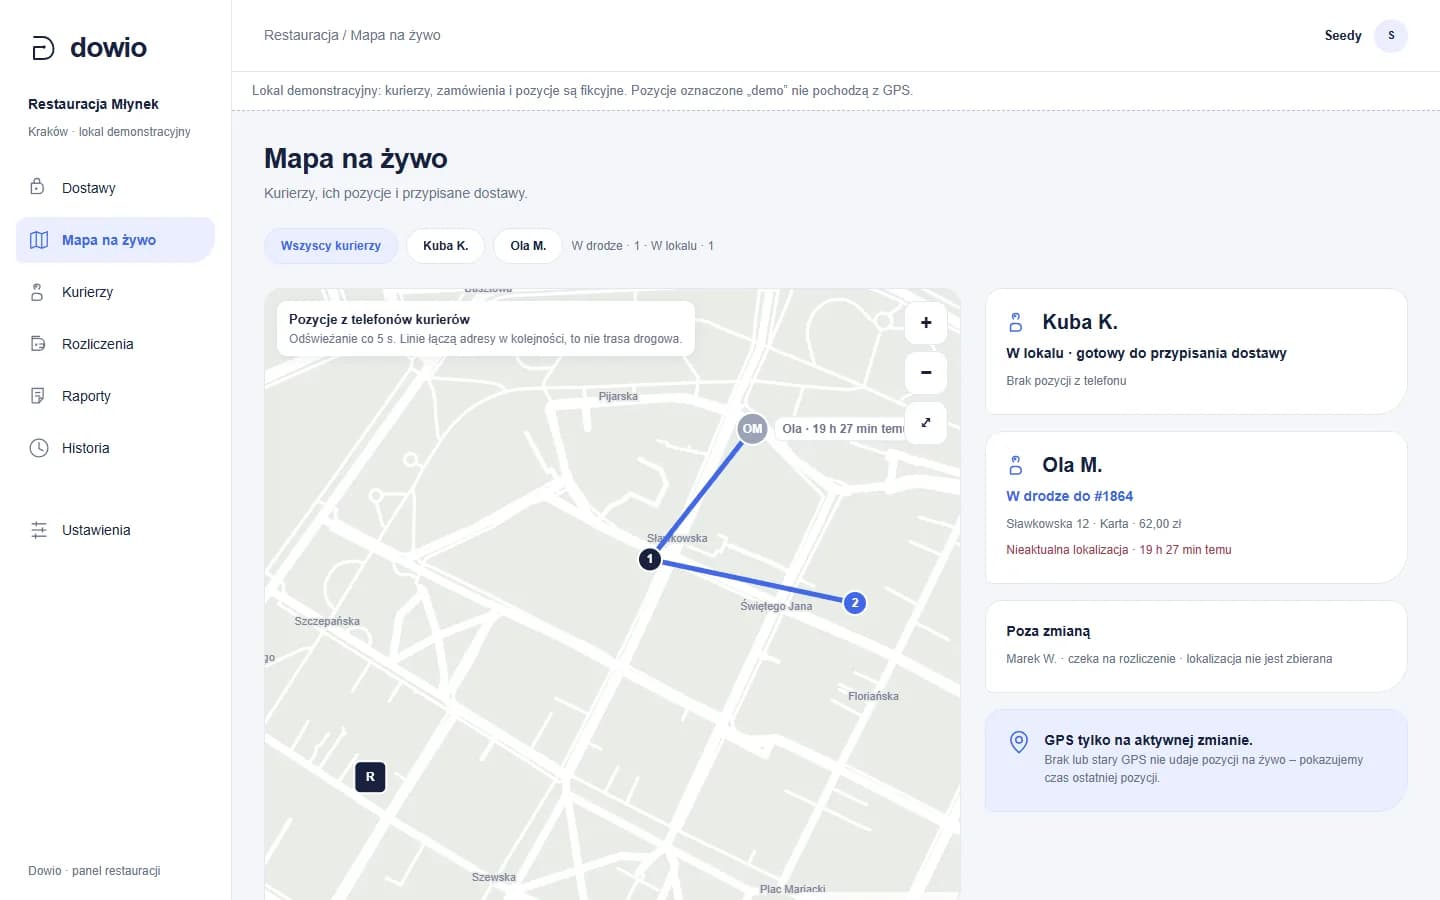Click the GPS tylko na aktywnej zmianie heading
1440x900 pixels.
pyautogui.click(x=1148, y=740)
